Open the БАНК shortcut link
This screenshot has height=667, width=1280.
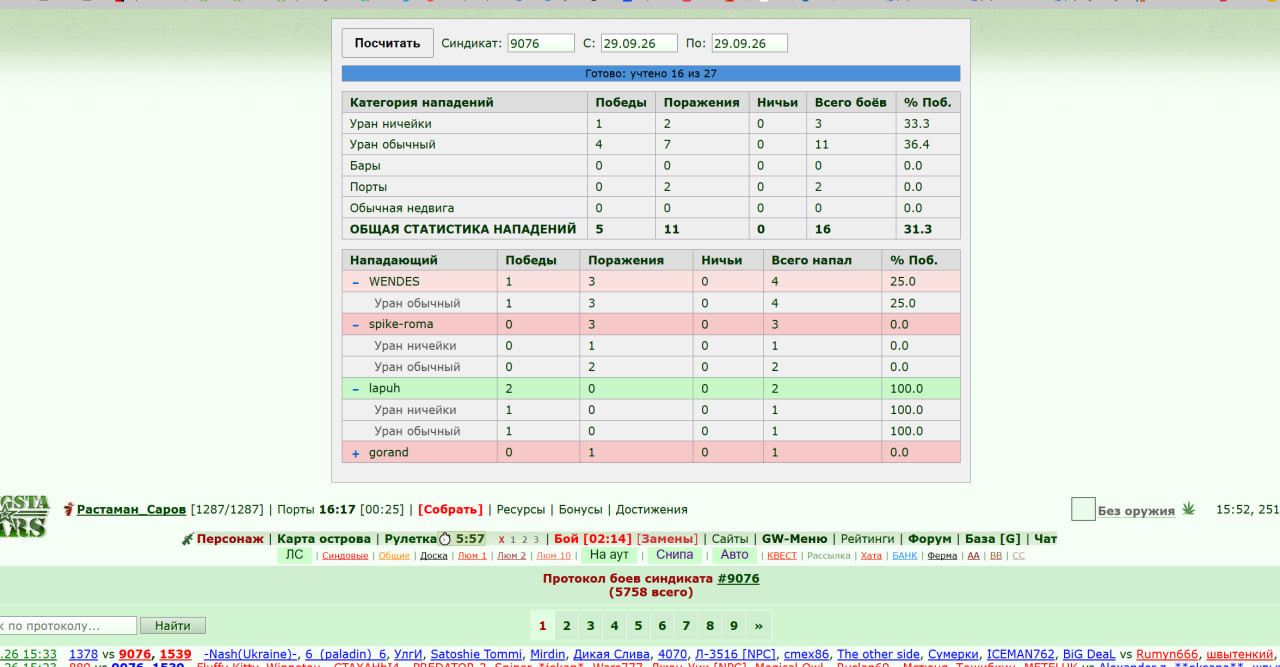[904, 556]
